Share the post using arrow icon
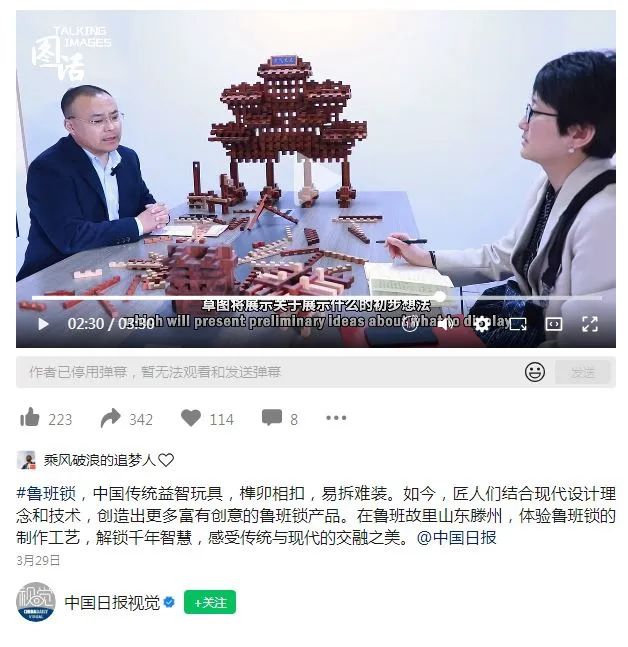Screen dimensions: 628x647 [111, 418]
